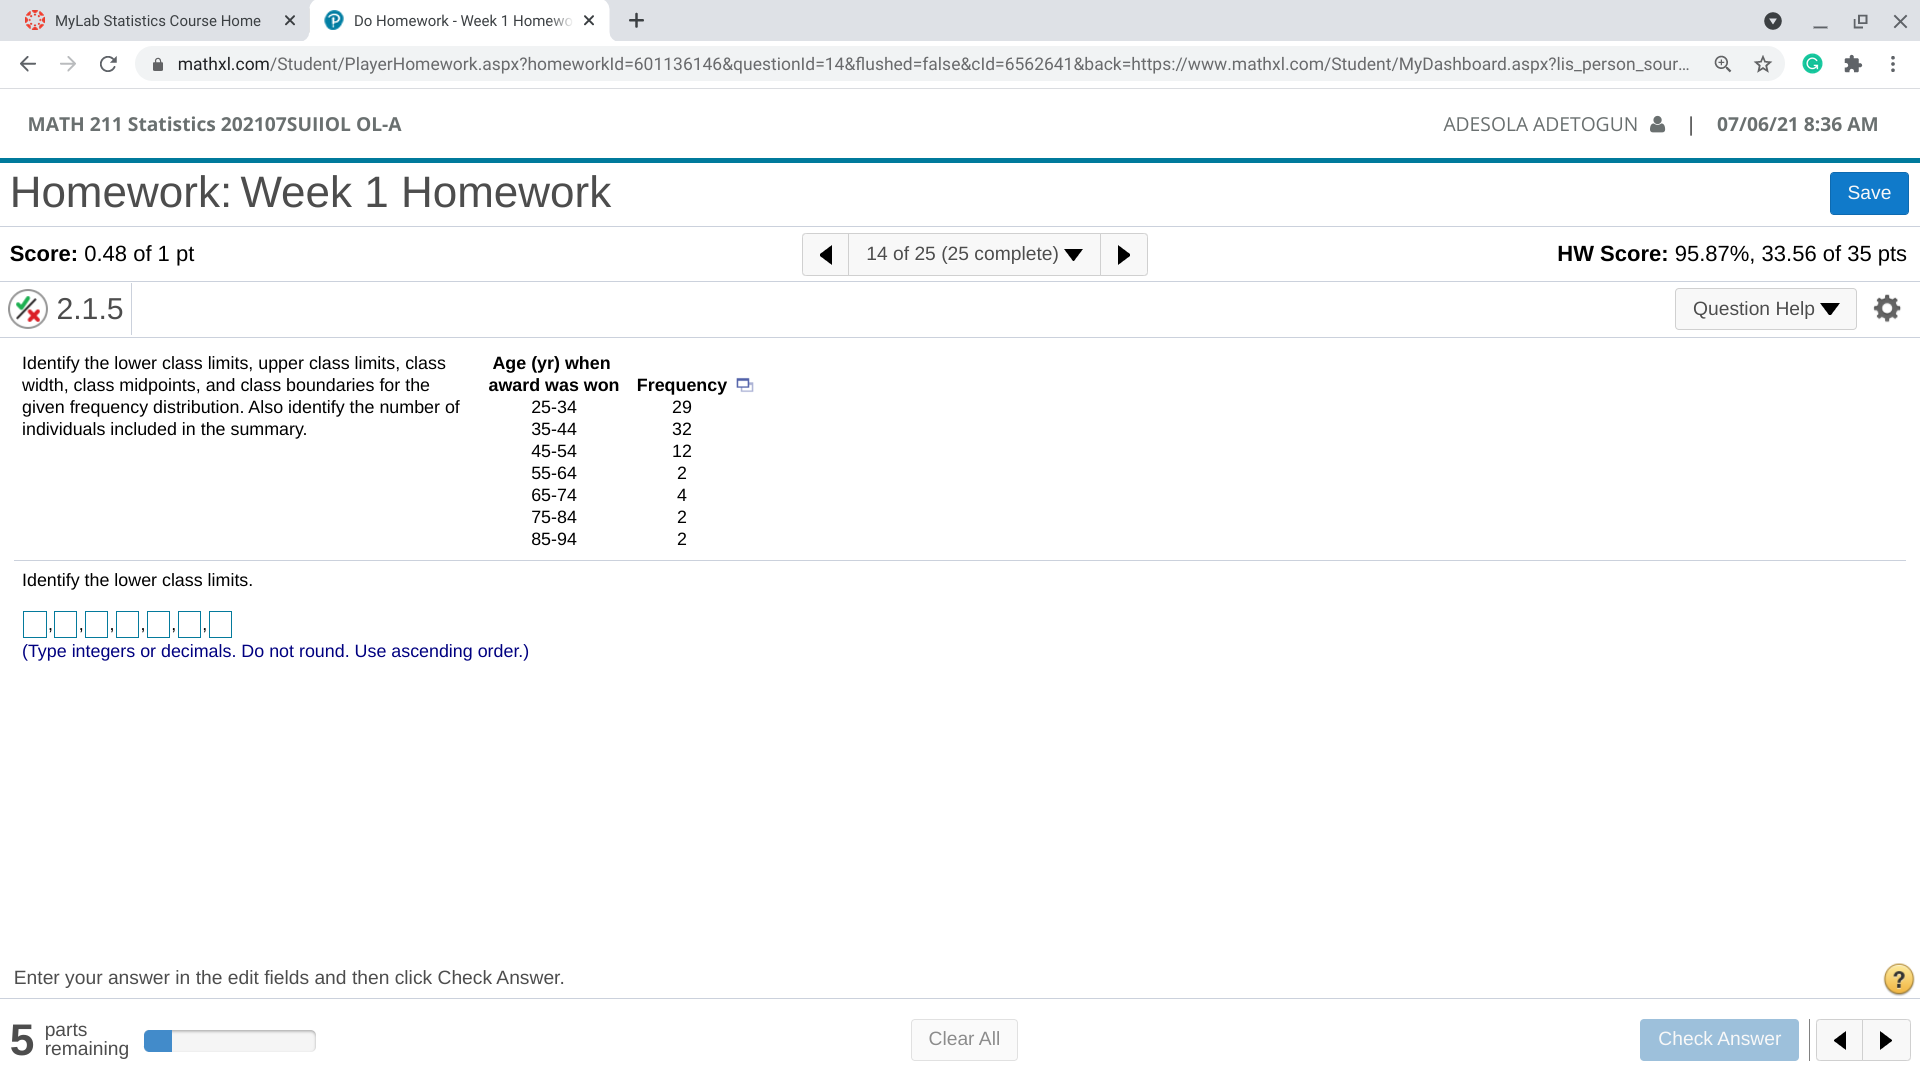Screen dimensions: 1920x1080
Task: Click the browser back navigation arrow
Action: [24, 63]
